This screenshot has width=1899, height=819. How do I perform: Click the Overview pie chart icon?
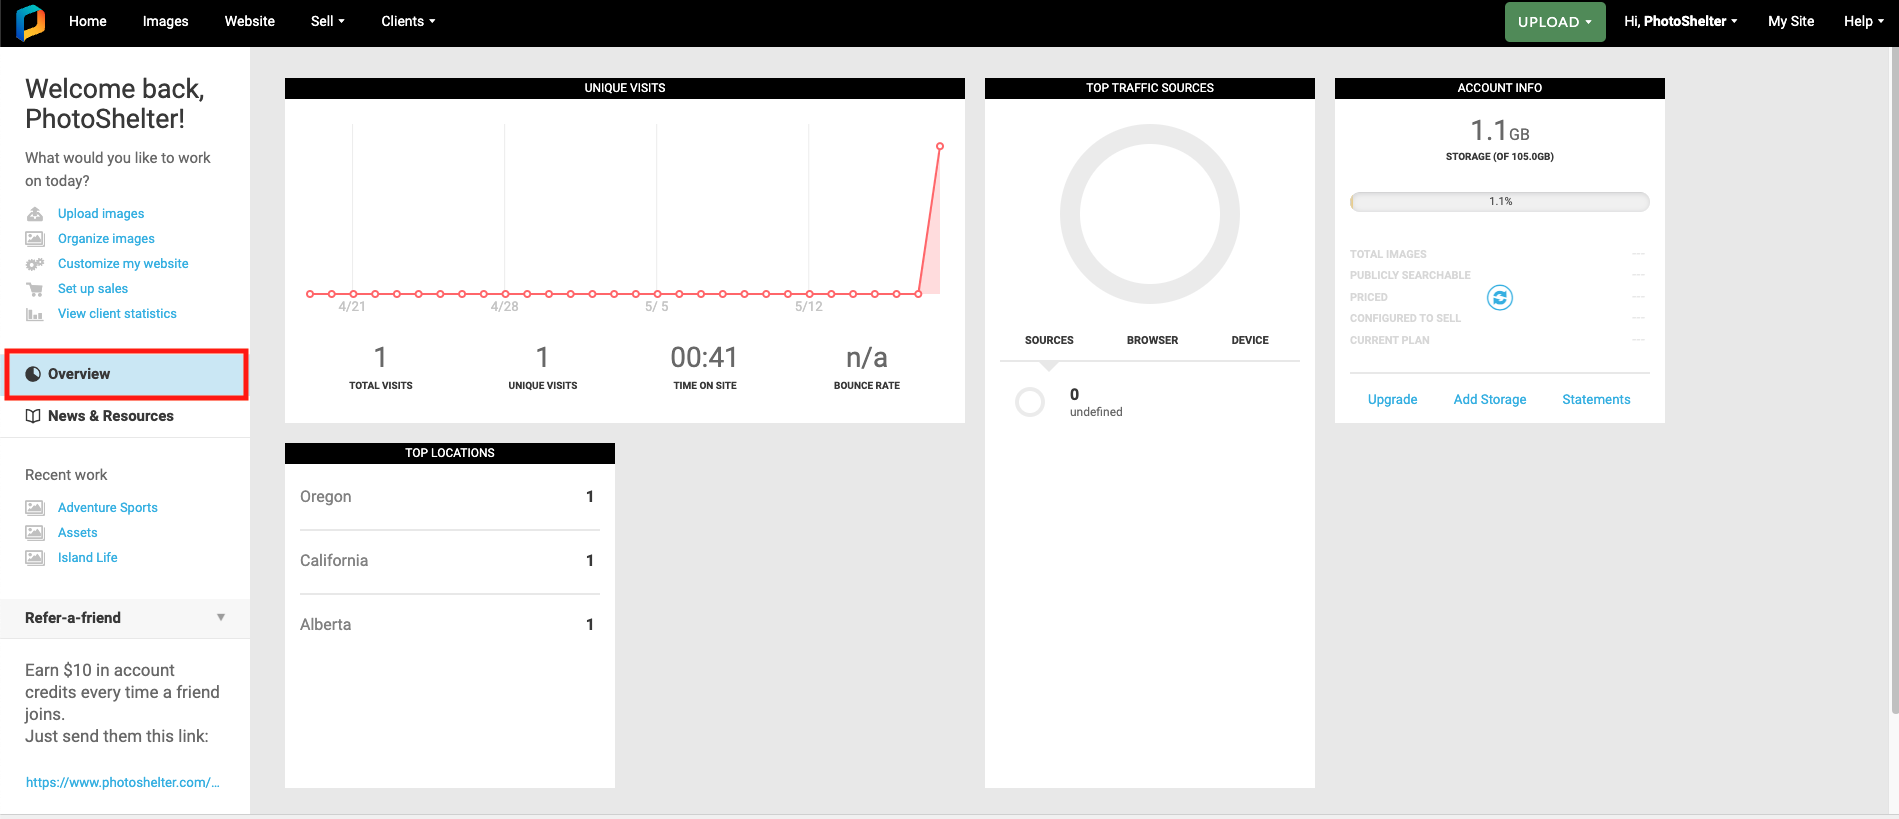(x=33, y=374)
